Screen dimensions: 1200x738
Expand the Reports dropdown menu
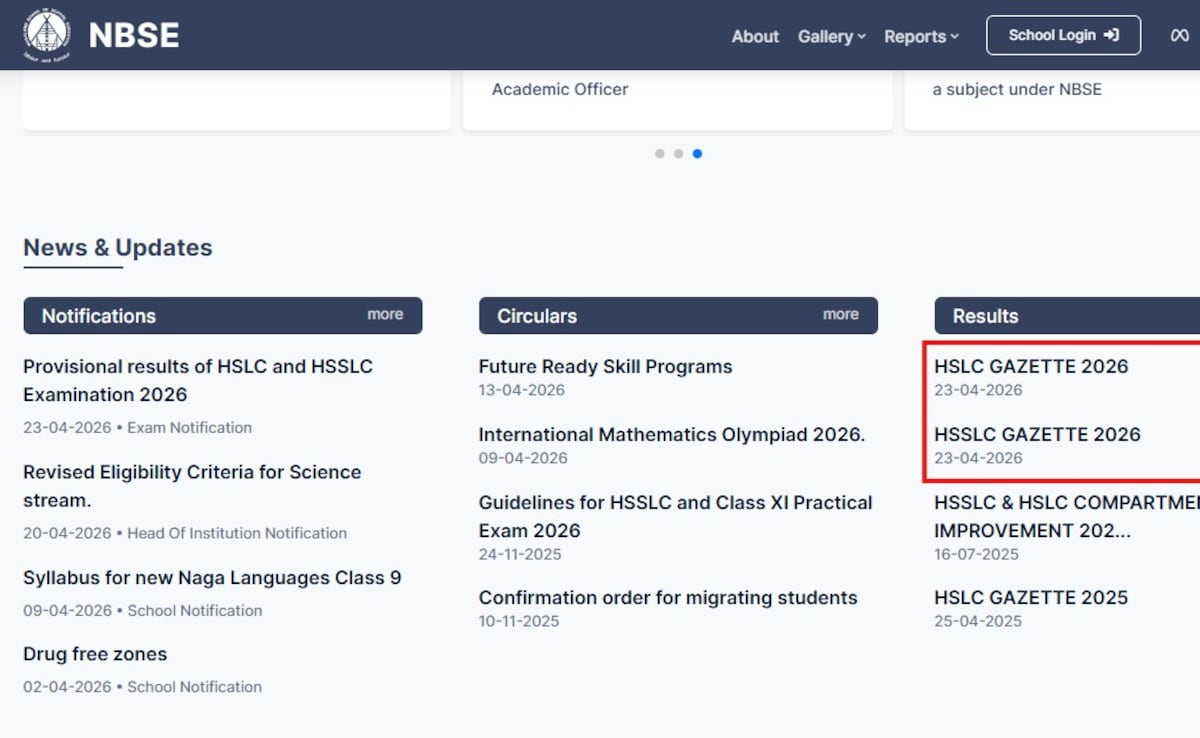(921, 36)
